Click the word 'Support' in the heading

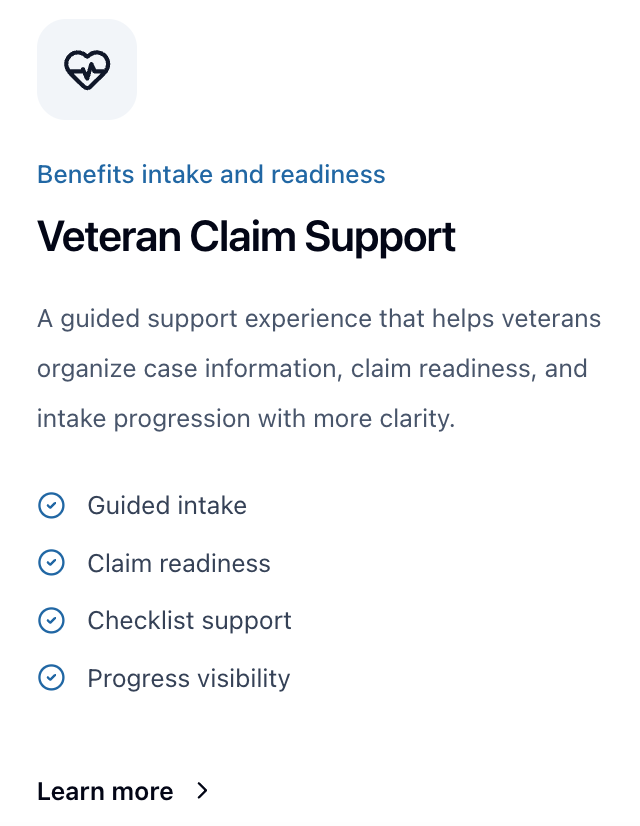click(380, 237)
